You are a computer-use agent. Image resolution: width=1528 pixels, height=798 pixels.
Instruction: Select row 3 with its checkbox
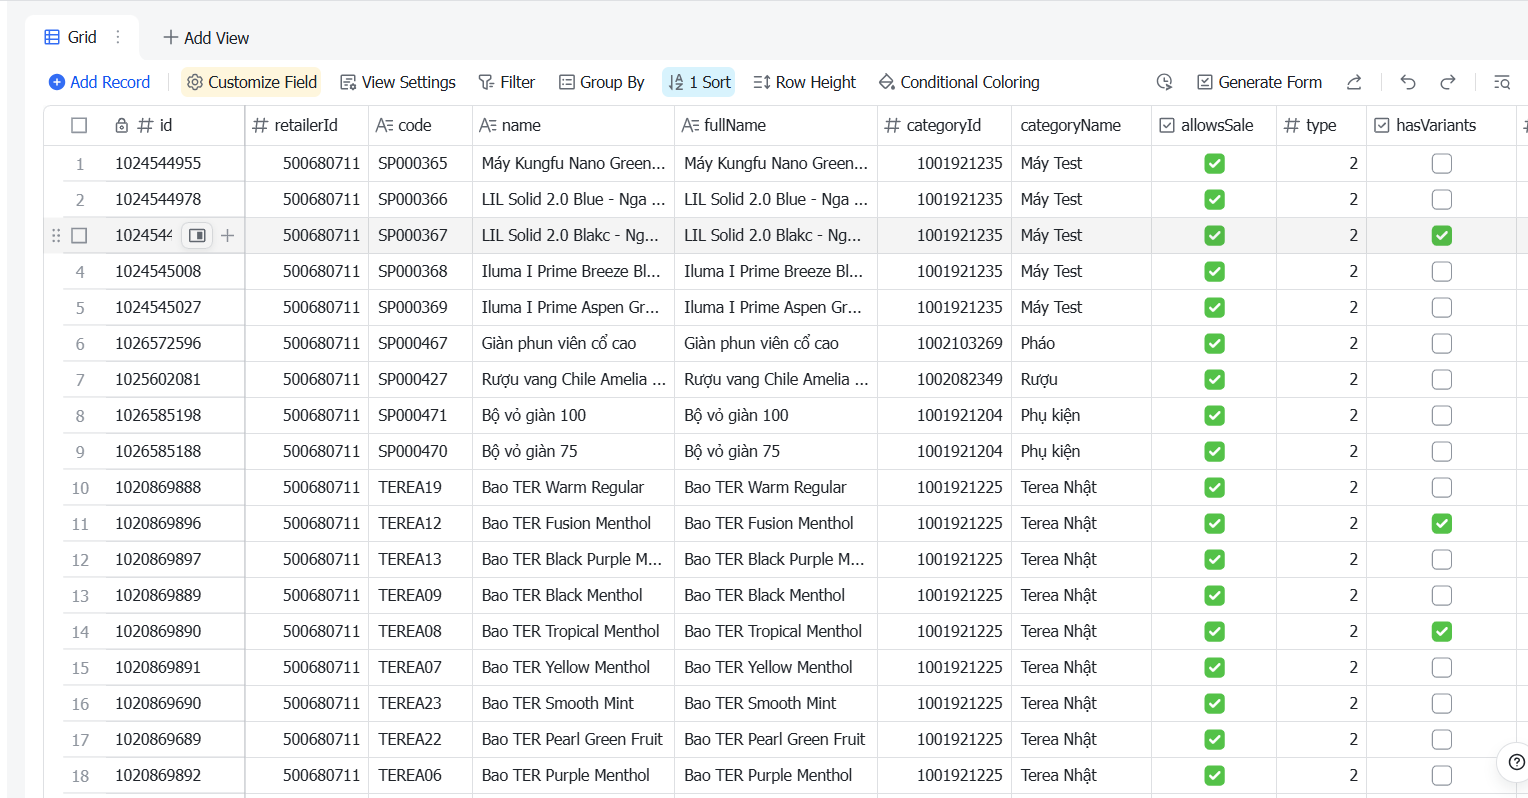click(x=79, y=235)
